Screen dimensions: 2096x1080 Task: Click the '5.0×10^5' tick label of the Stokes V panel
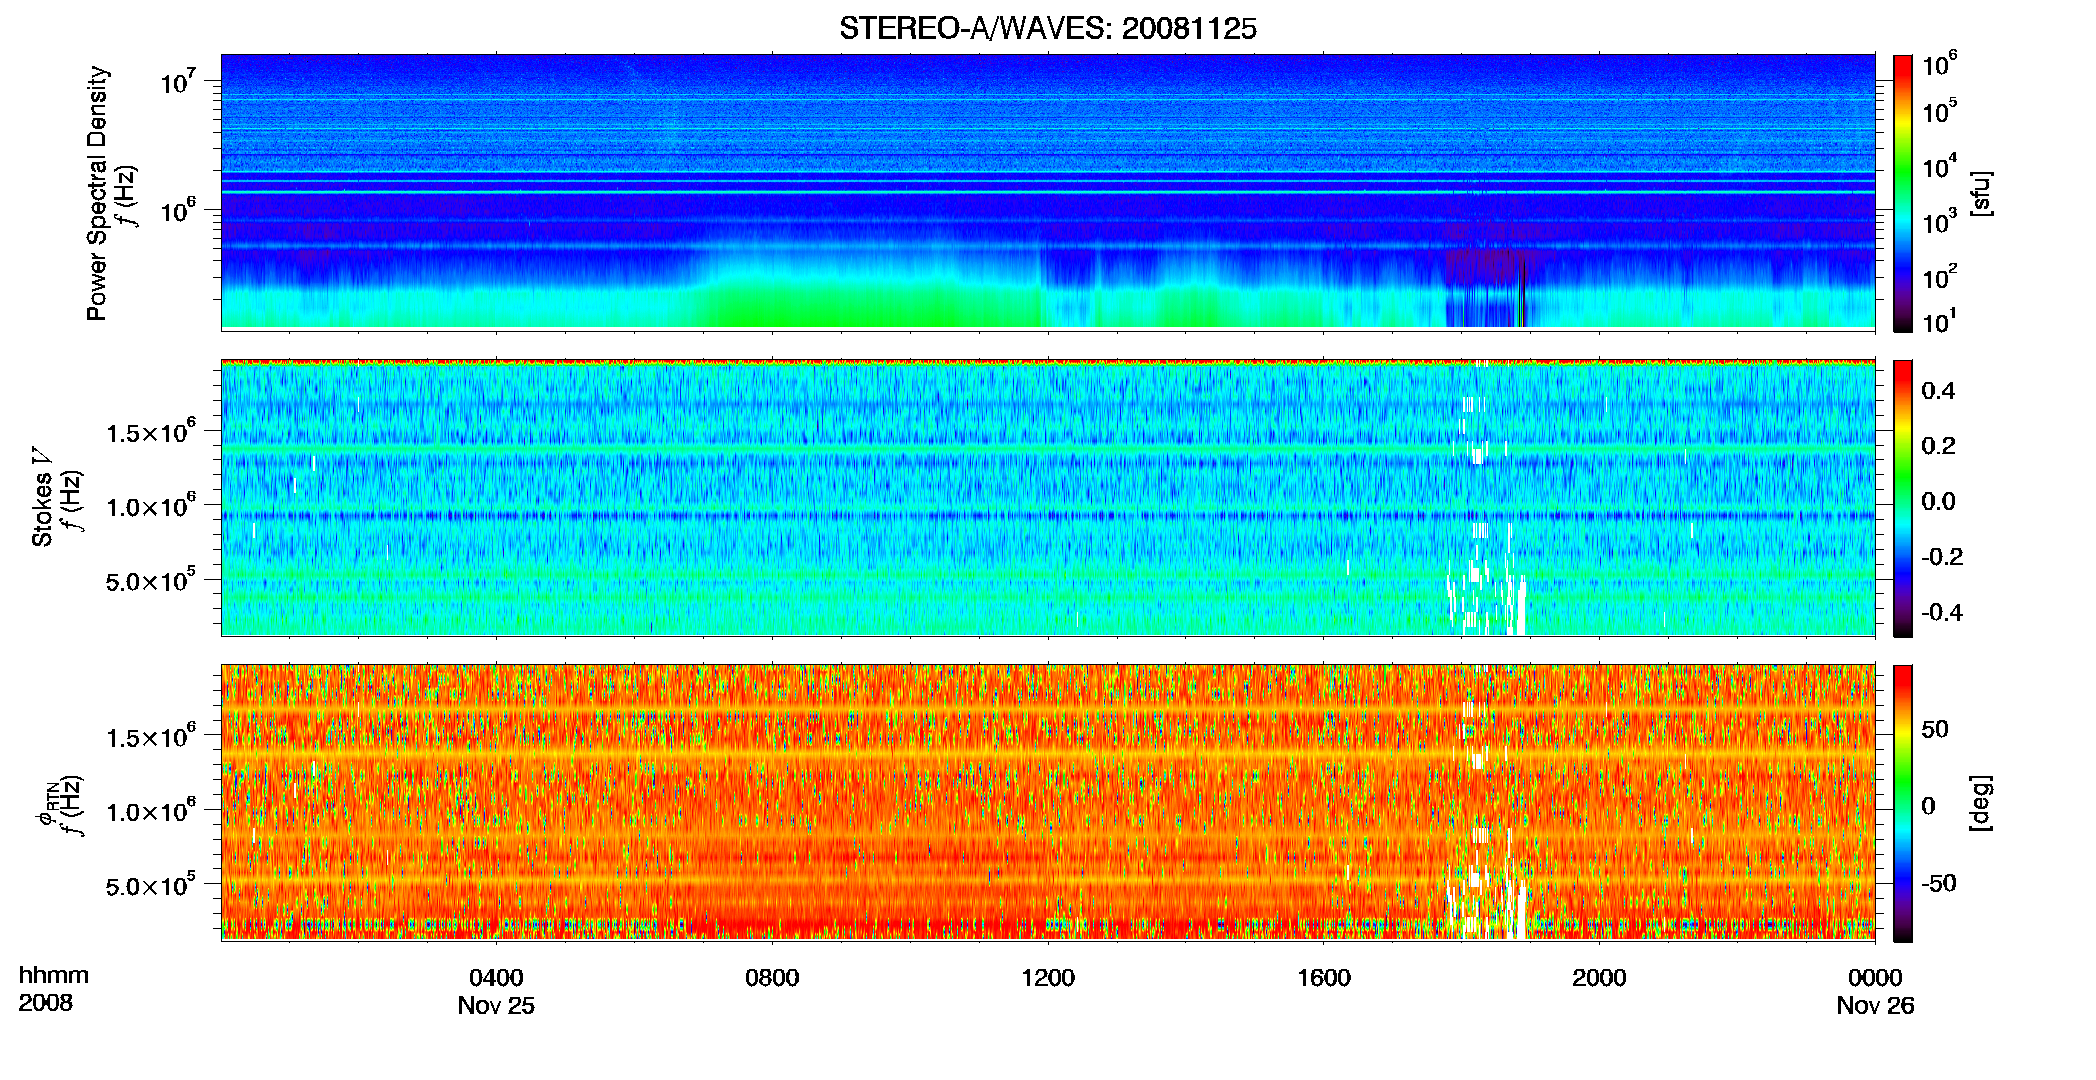coord(150,580)
